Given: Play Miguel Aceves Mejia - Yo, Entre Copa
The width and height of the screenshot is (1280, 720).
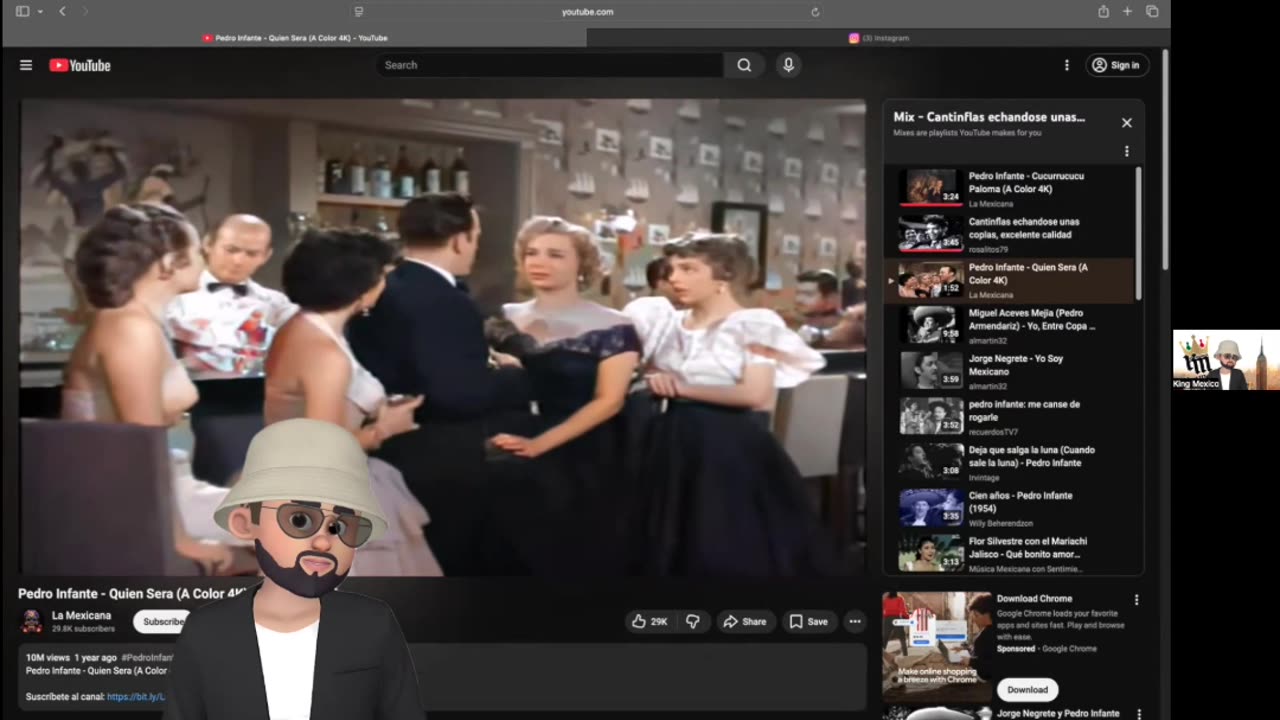Looking at the screenshot, I should tap(1010, 325).
